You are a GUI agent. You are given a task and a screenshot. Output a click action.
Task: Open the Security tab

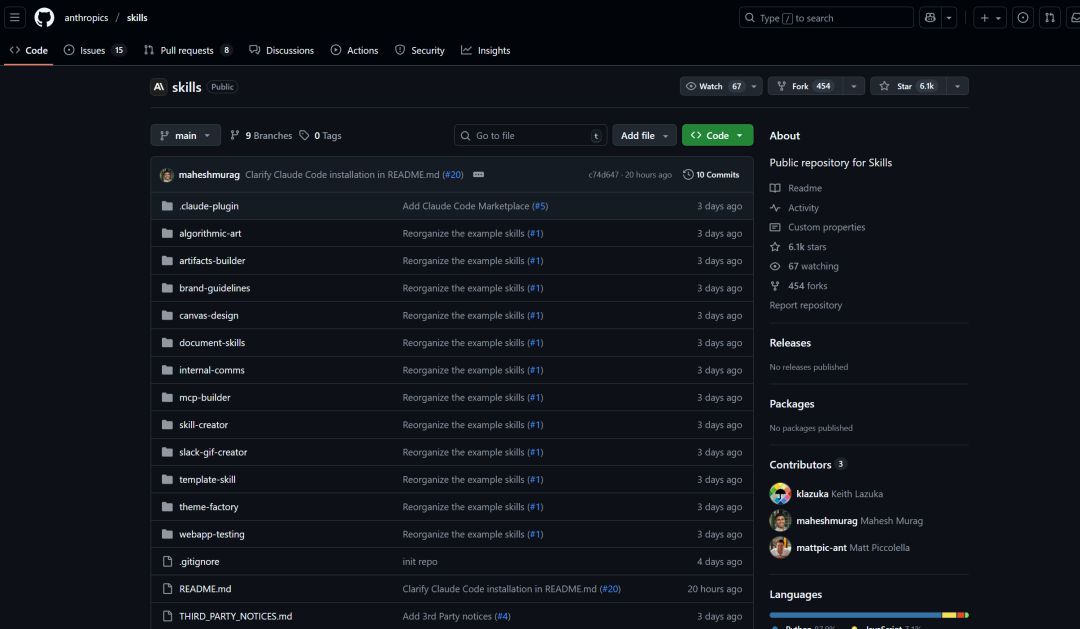(x=419, y=50)
